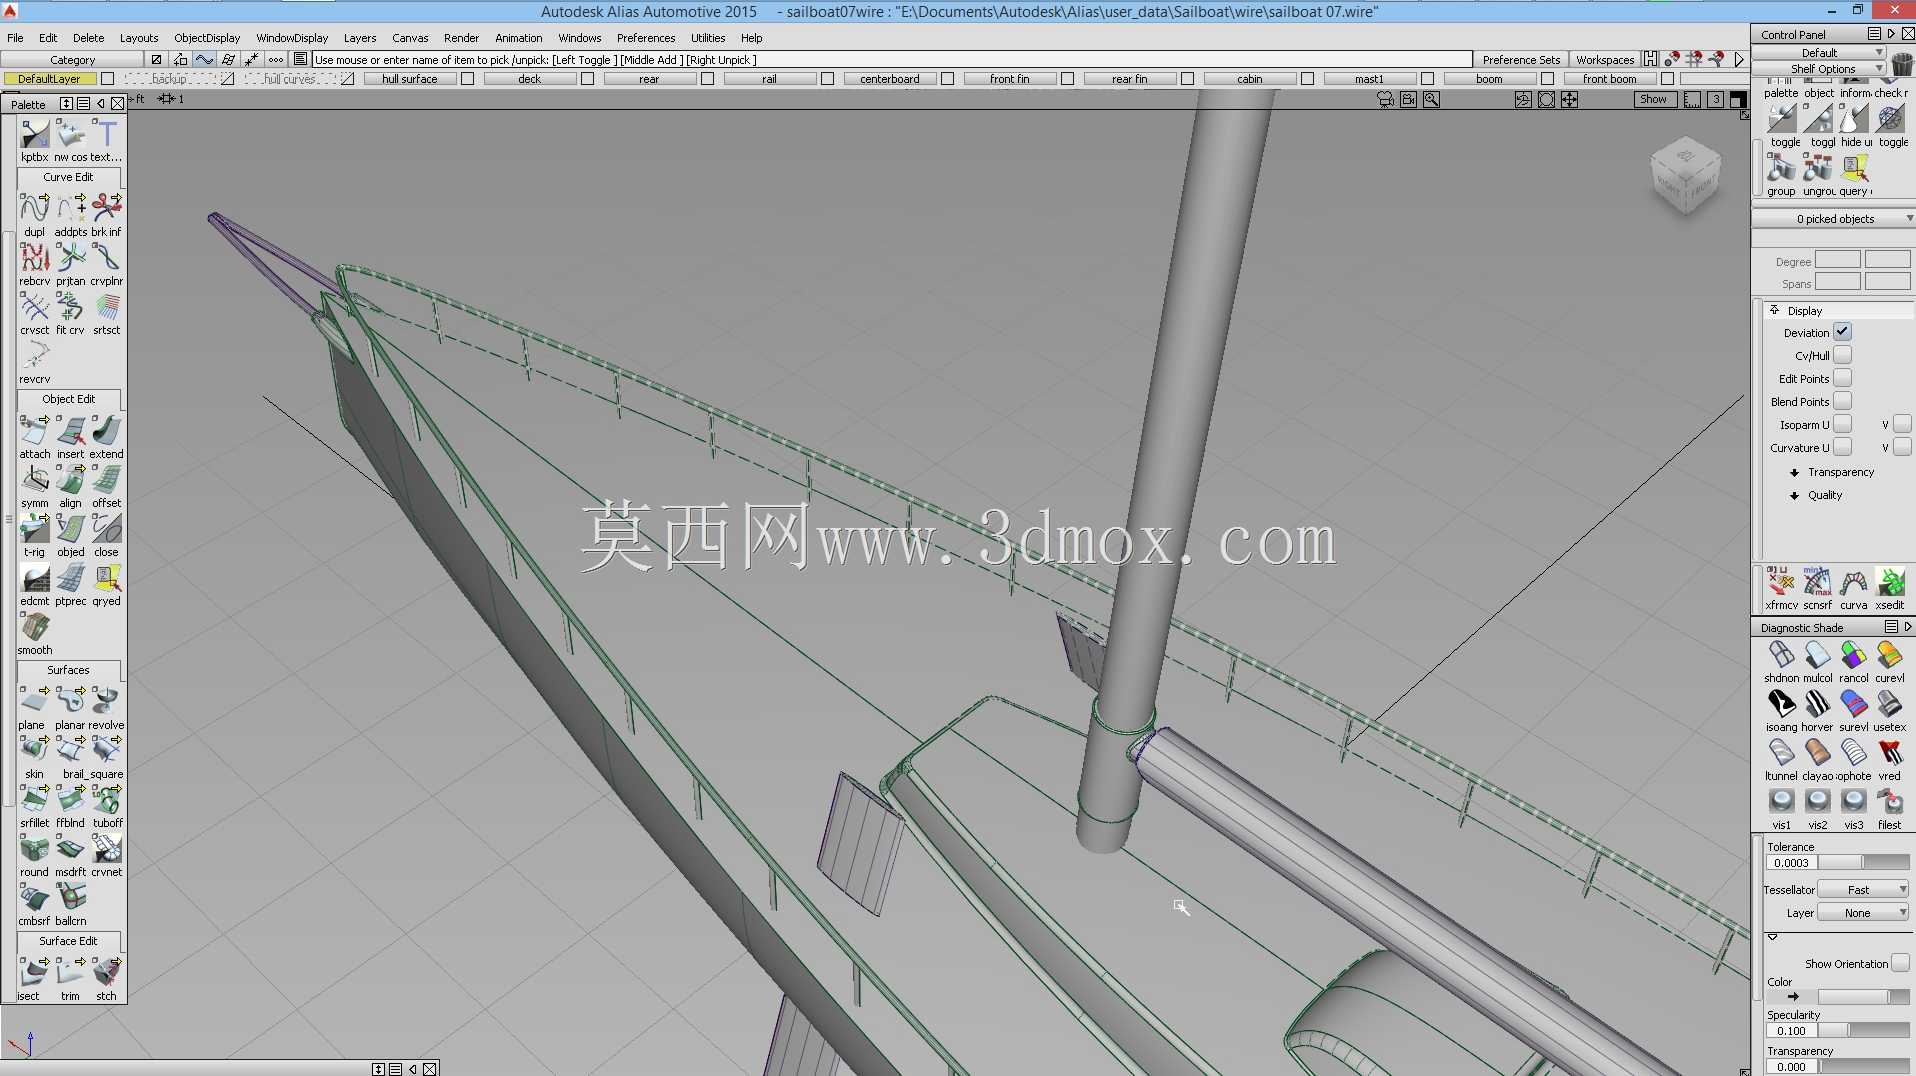Expand the Transparency section

1794,472
